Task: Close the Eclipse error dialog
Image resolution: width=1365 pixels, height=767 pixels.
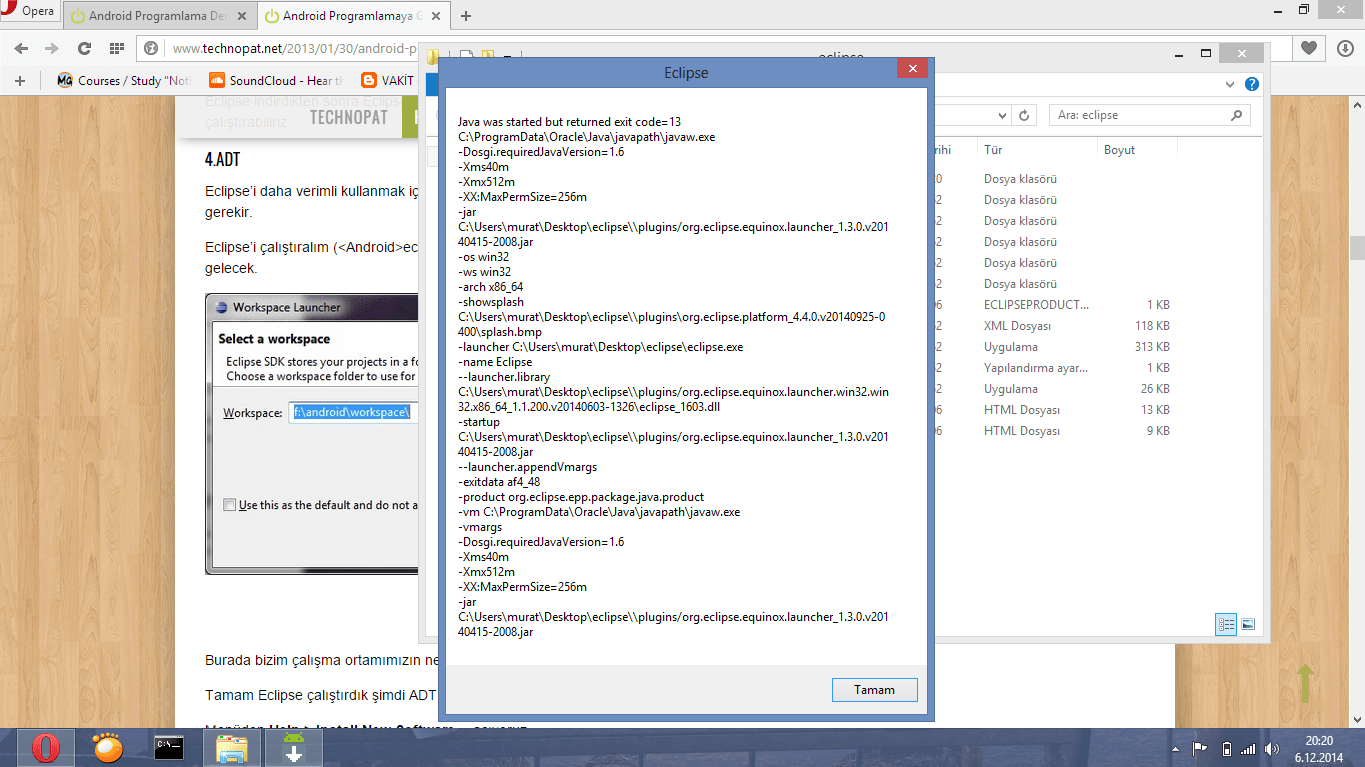Action: pos(910,68)
